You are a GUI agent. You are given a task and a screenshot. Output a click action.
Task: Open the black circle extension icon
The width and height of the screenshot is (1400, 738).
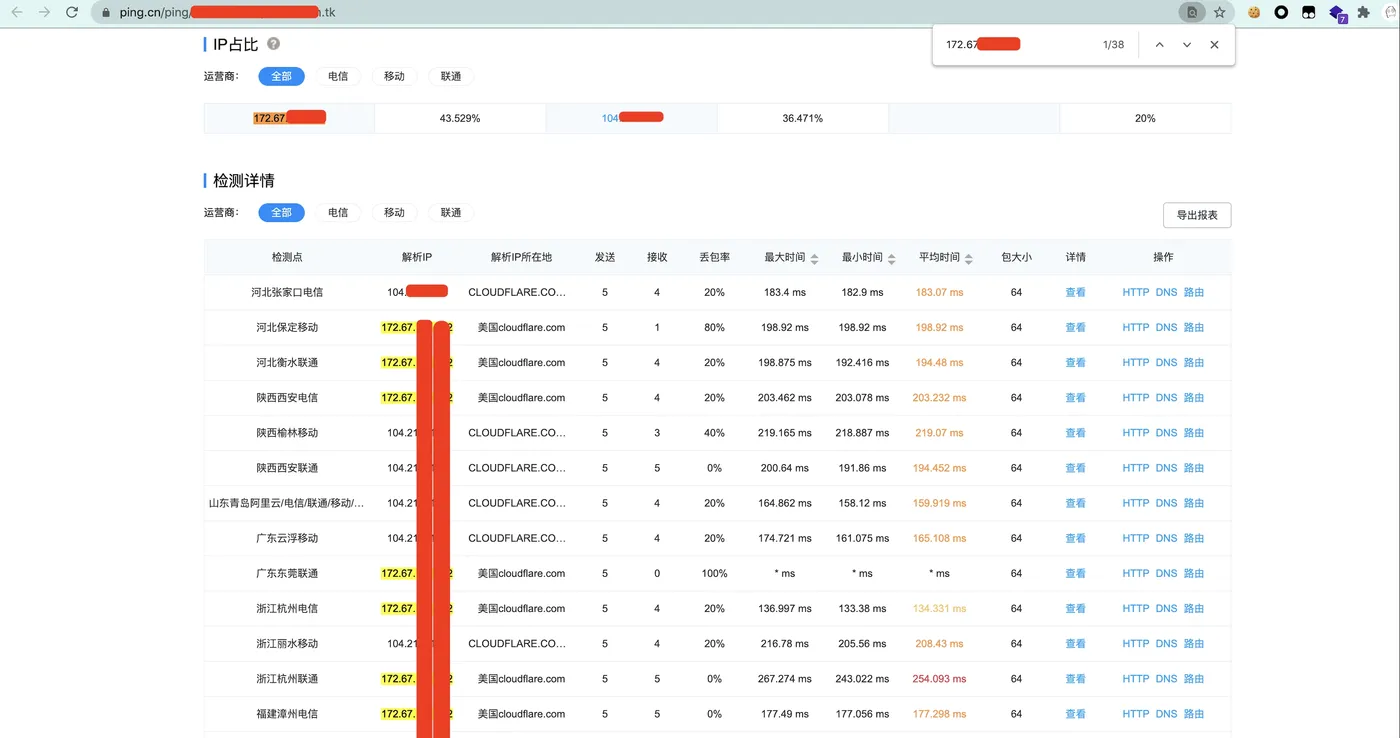(1281, 13)
